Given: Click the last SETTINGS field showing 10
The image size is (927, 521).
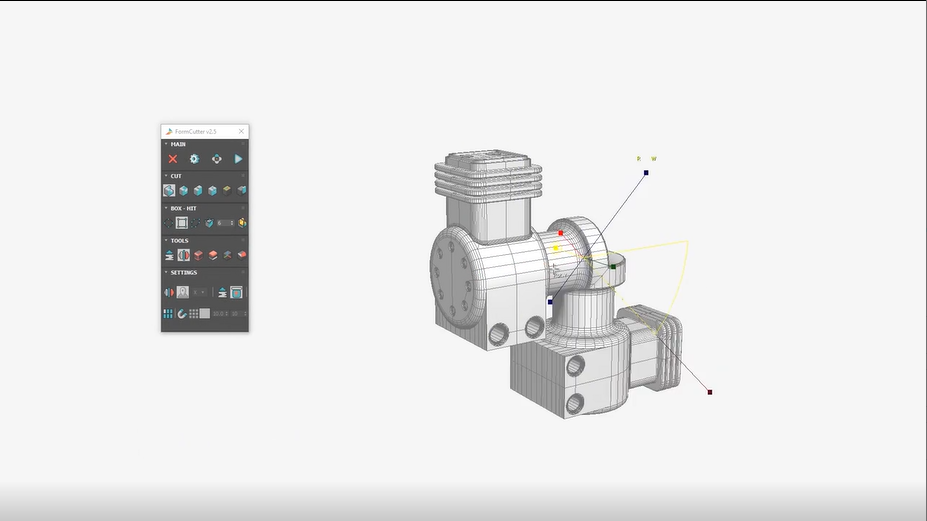Looking at the screenshot, I should (238, 313).
